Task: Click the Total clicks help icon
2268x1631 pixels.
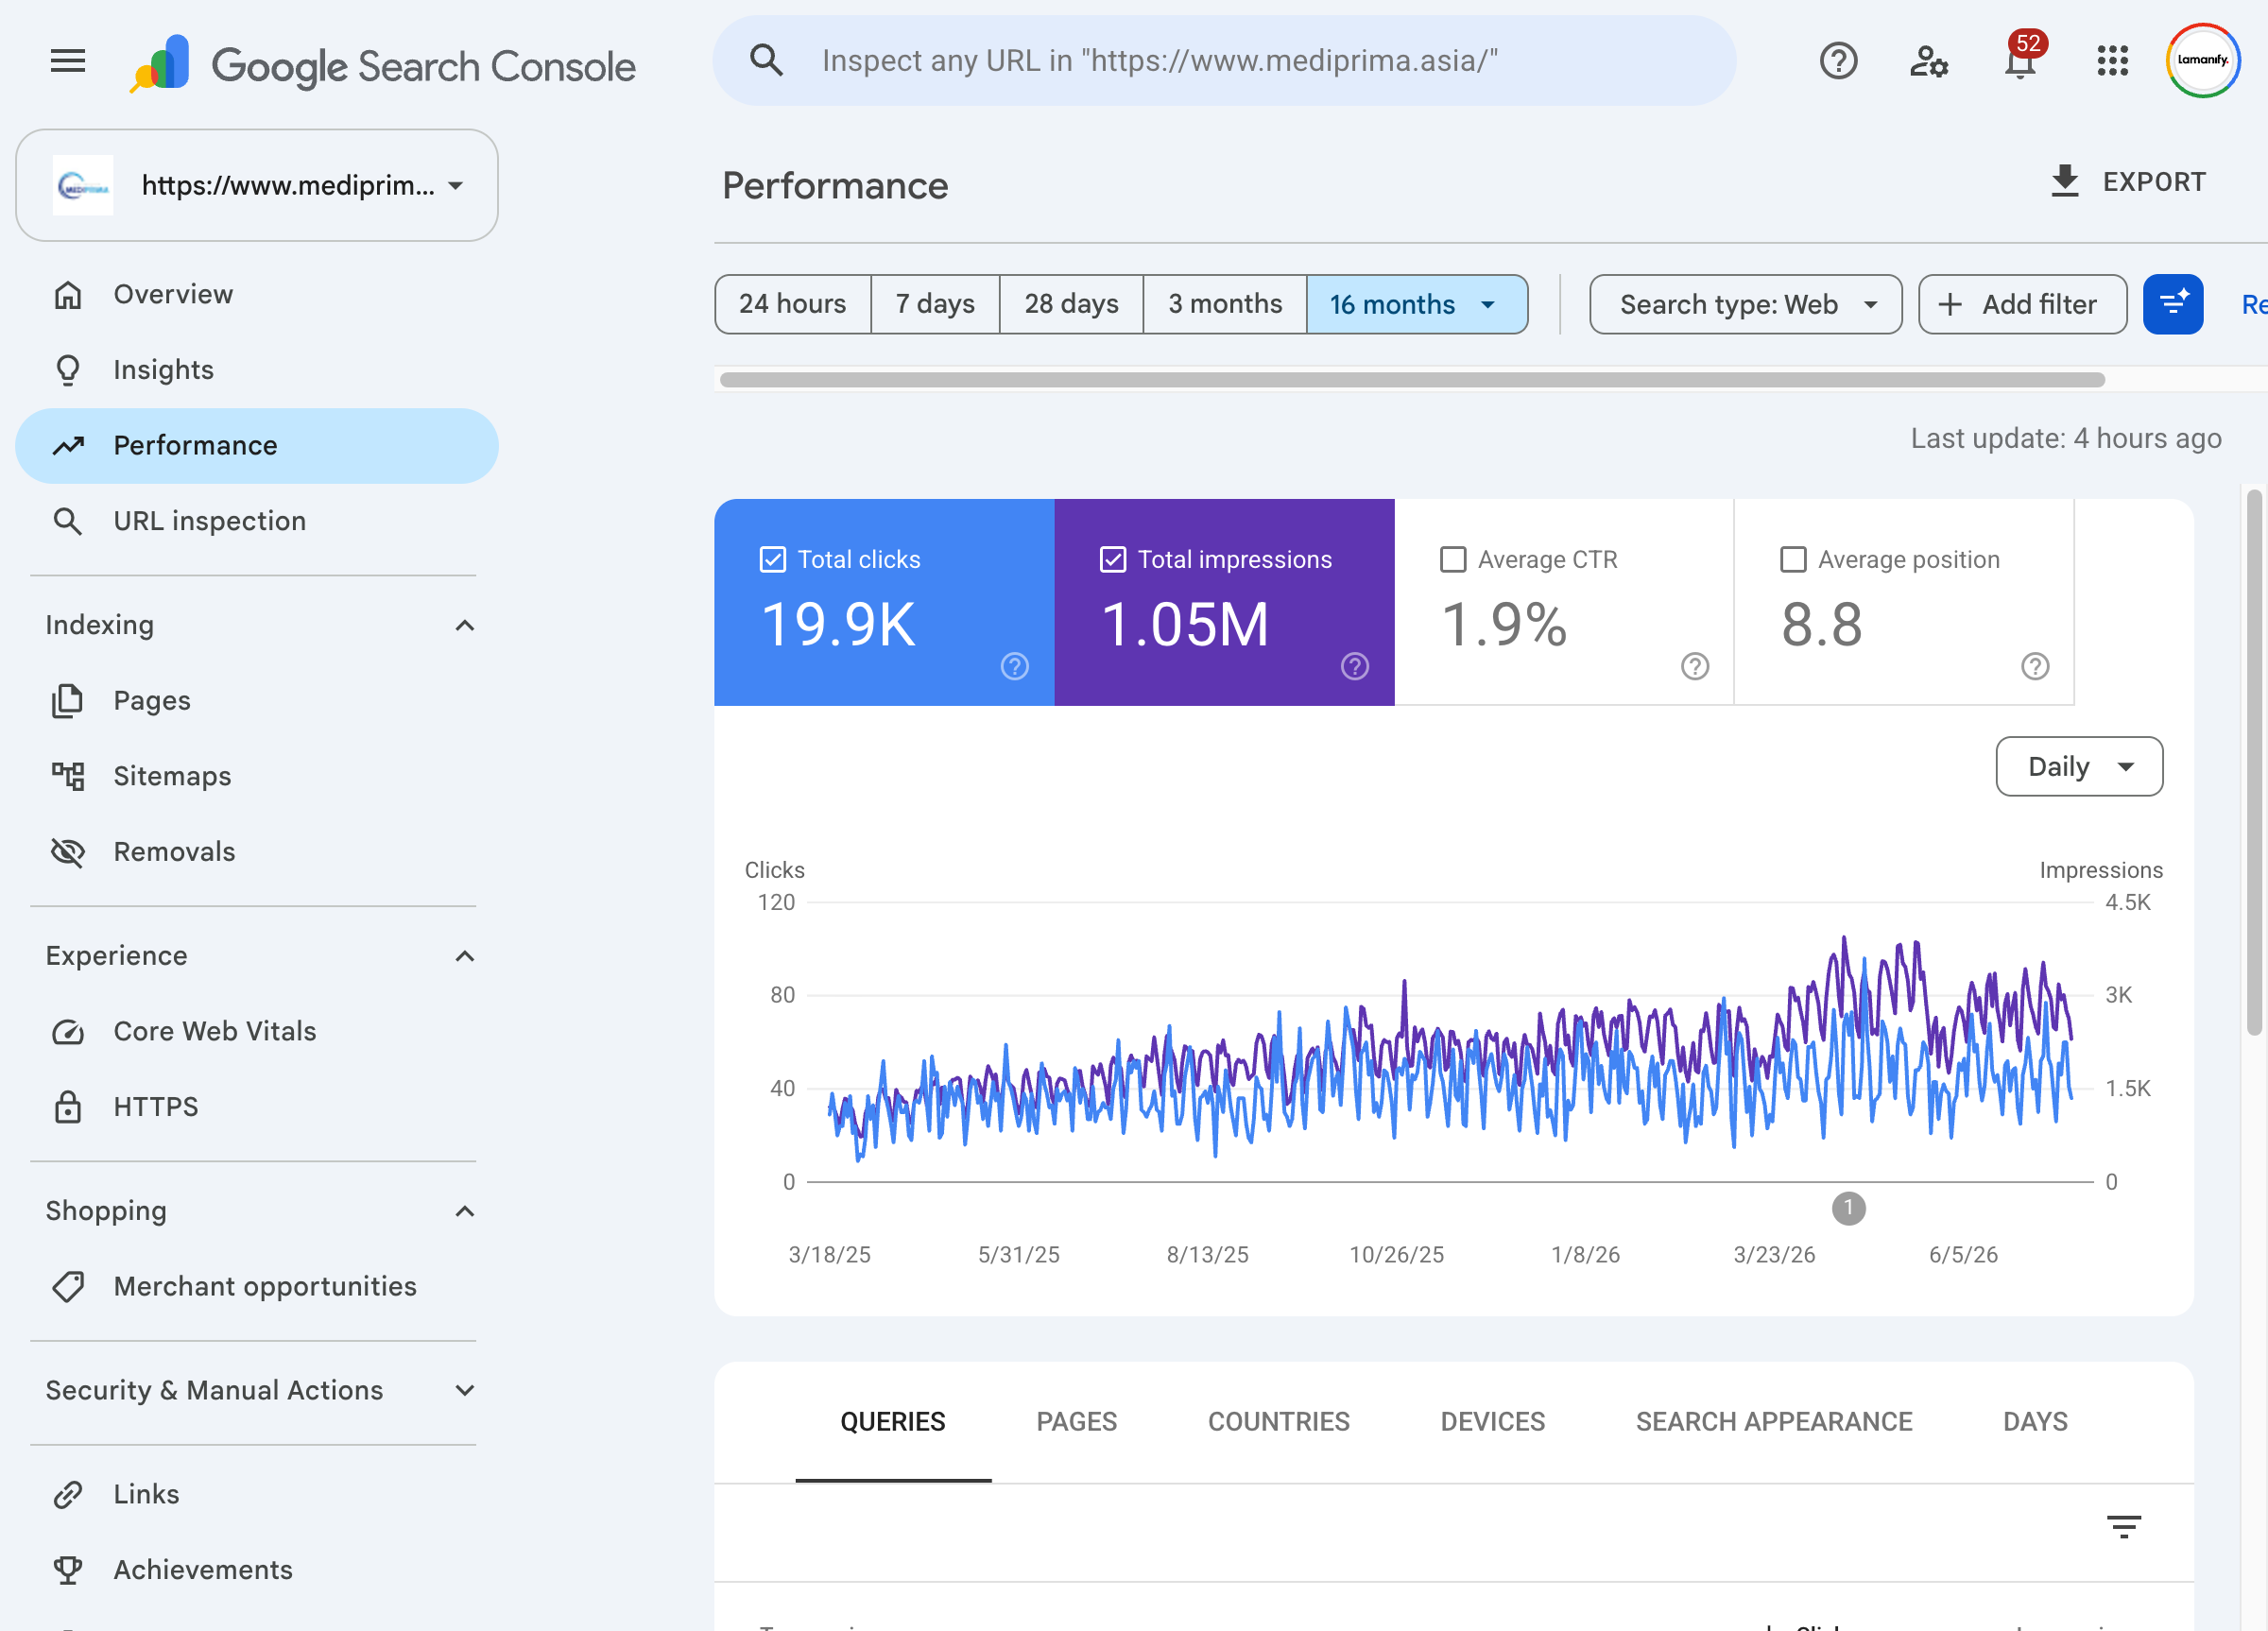Action: [x=1015, y=666]
